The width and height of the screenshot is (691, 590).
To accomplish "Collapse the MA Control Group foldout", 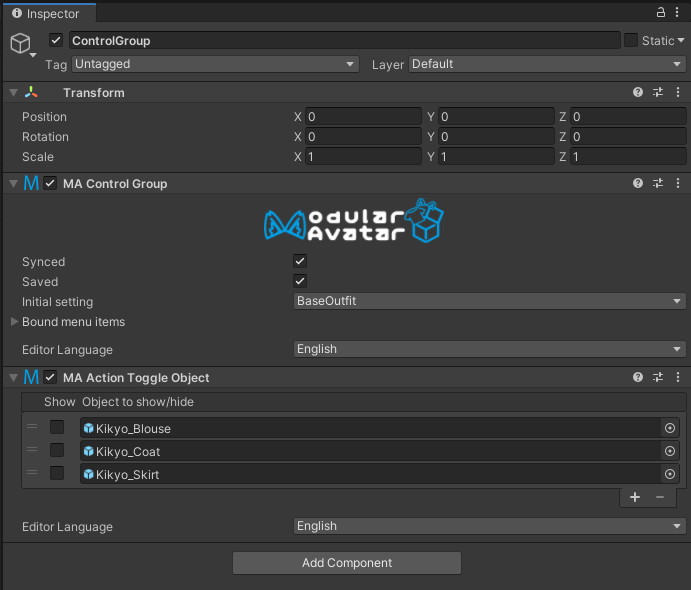I will [14, 183].
